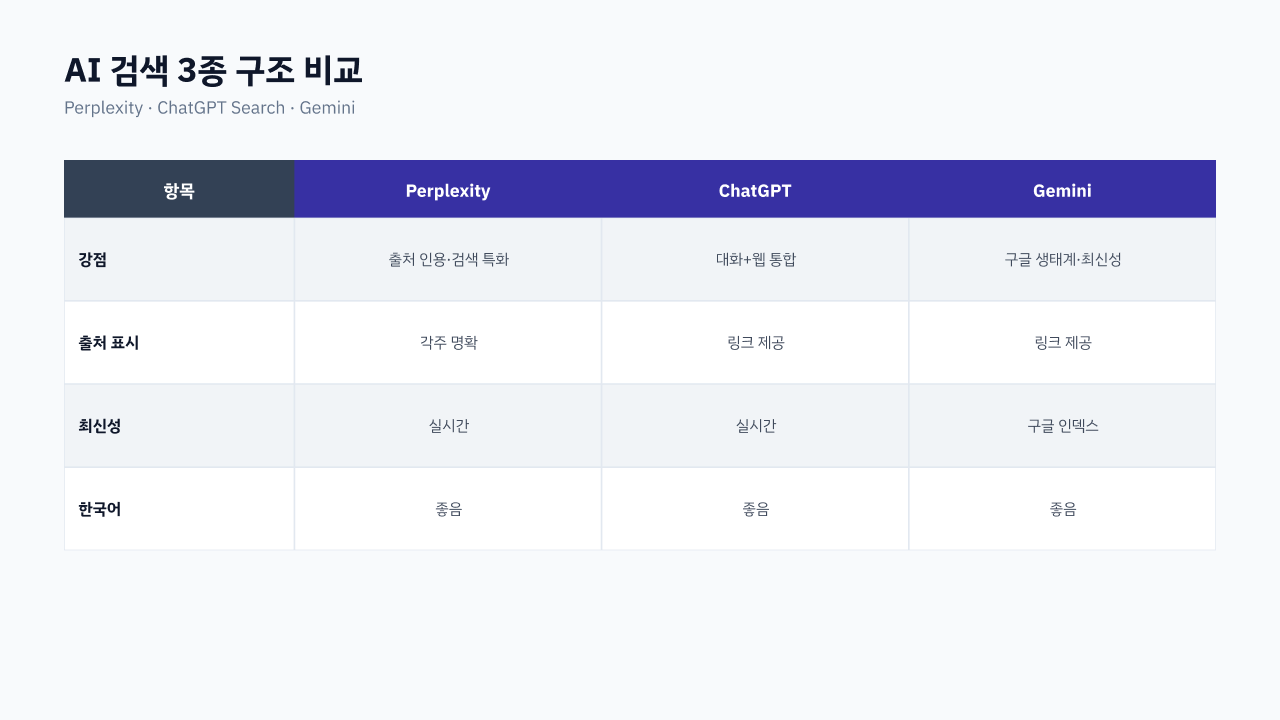Click 링크 제공 in the ChatGPT column
The height and width of the screenshot is (720, 1280).
(x=755, y=342)
